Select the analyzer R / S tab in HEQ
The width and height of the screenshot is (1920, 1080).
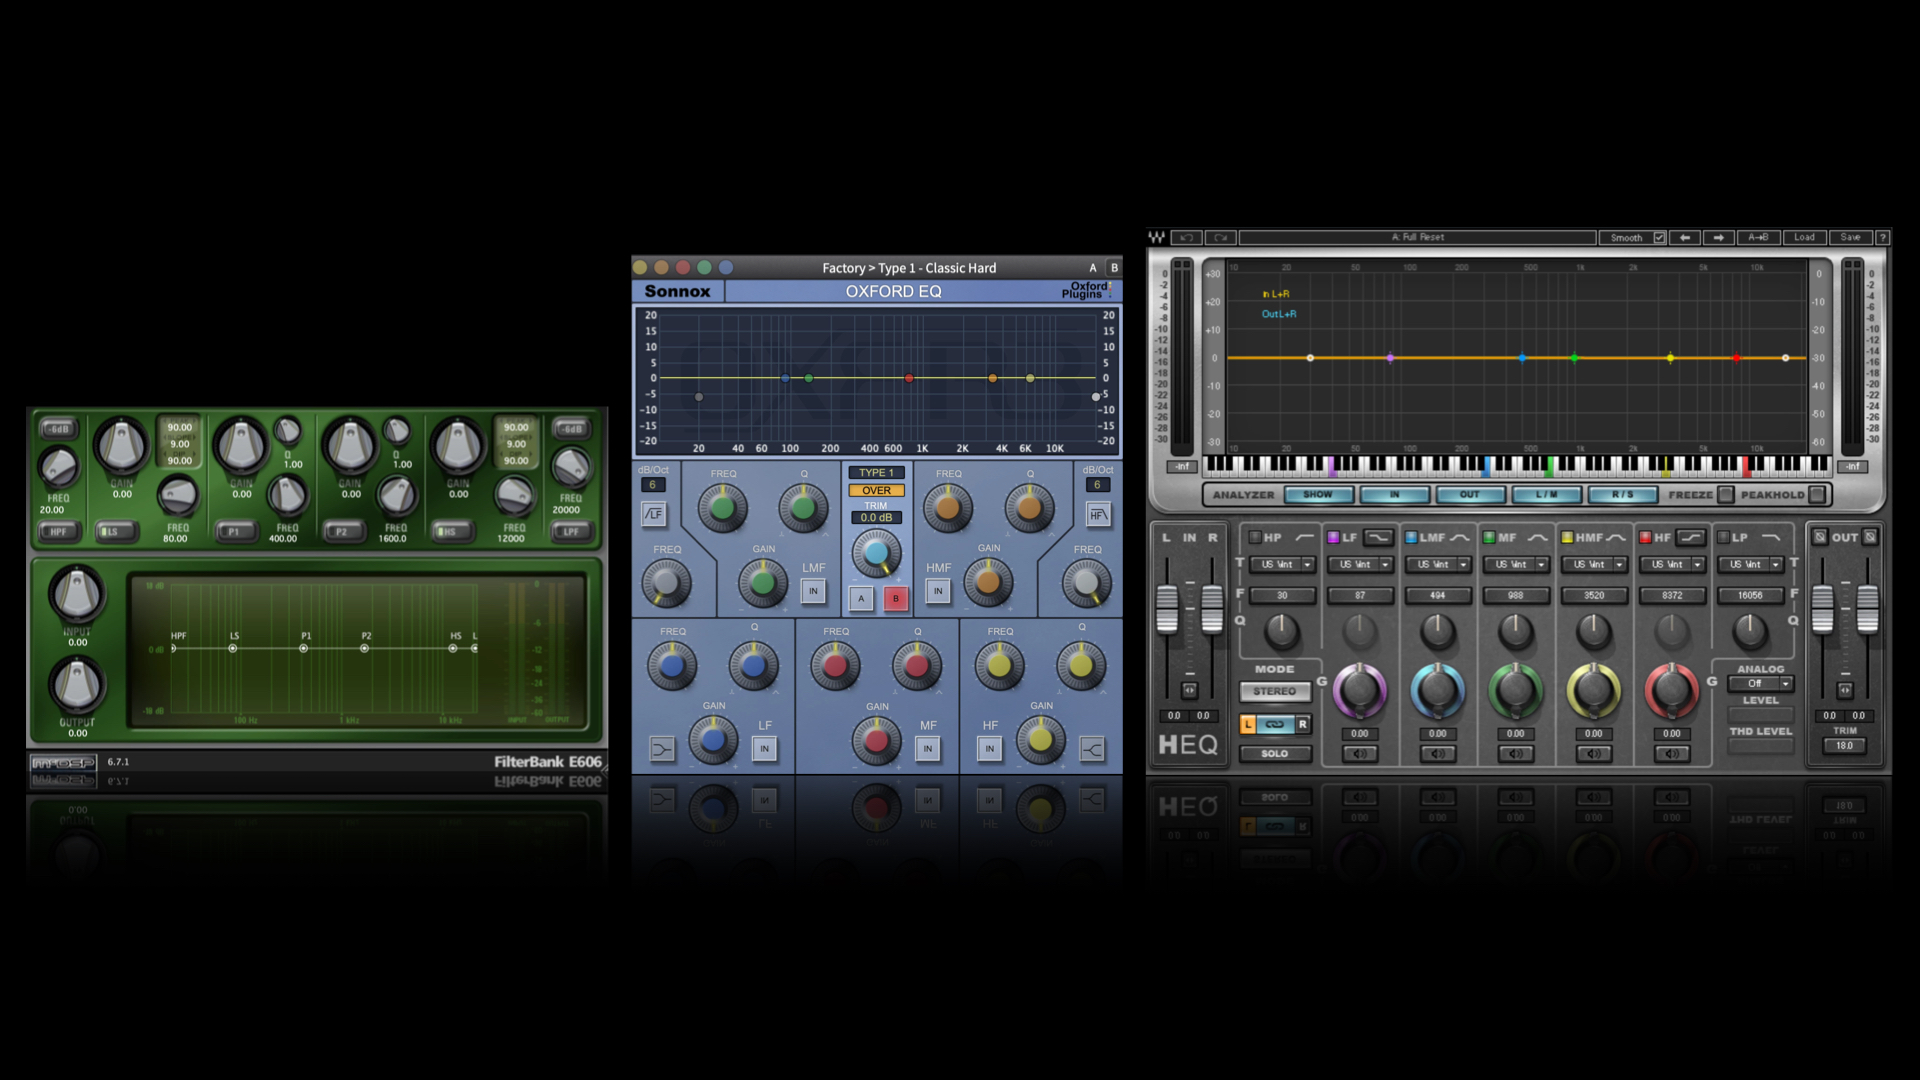[x=1622, y=494]
